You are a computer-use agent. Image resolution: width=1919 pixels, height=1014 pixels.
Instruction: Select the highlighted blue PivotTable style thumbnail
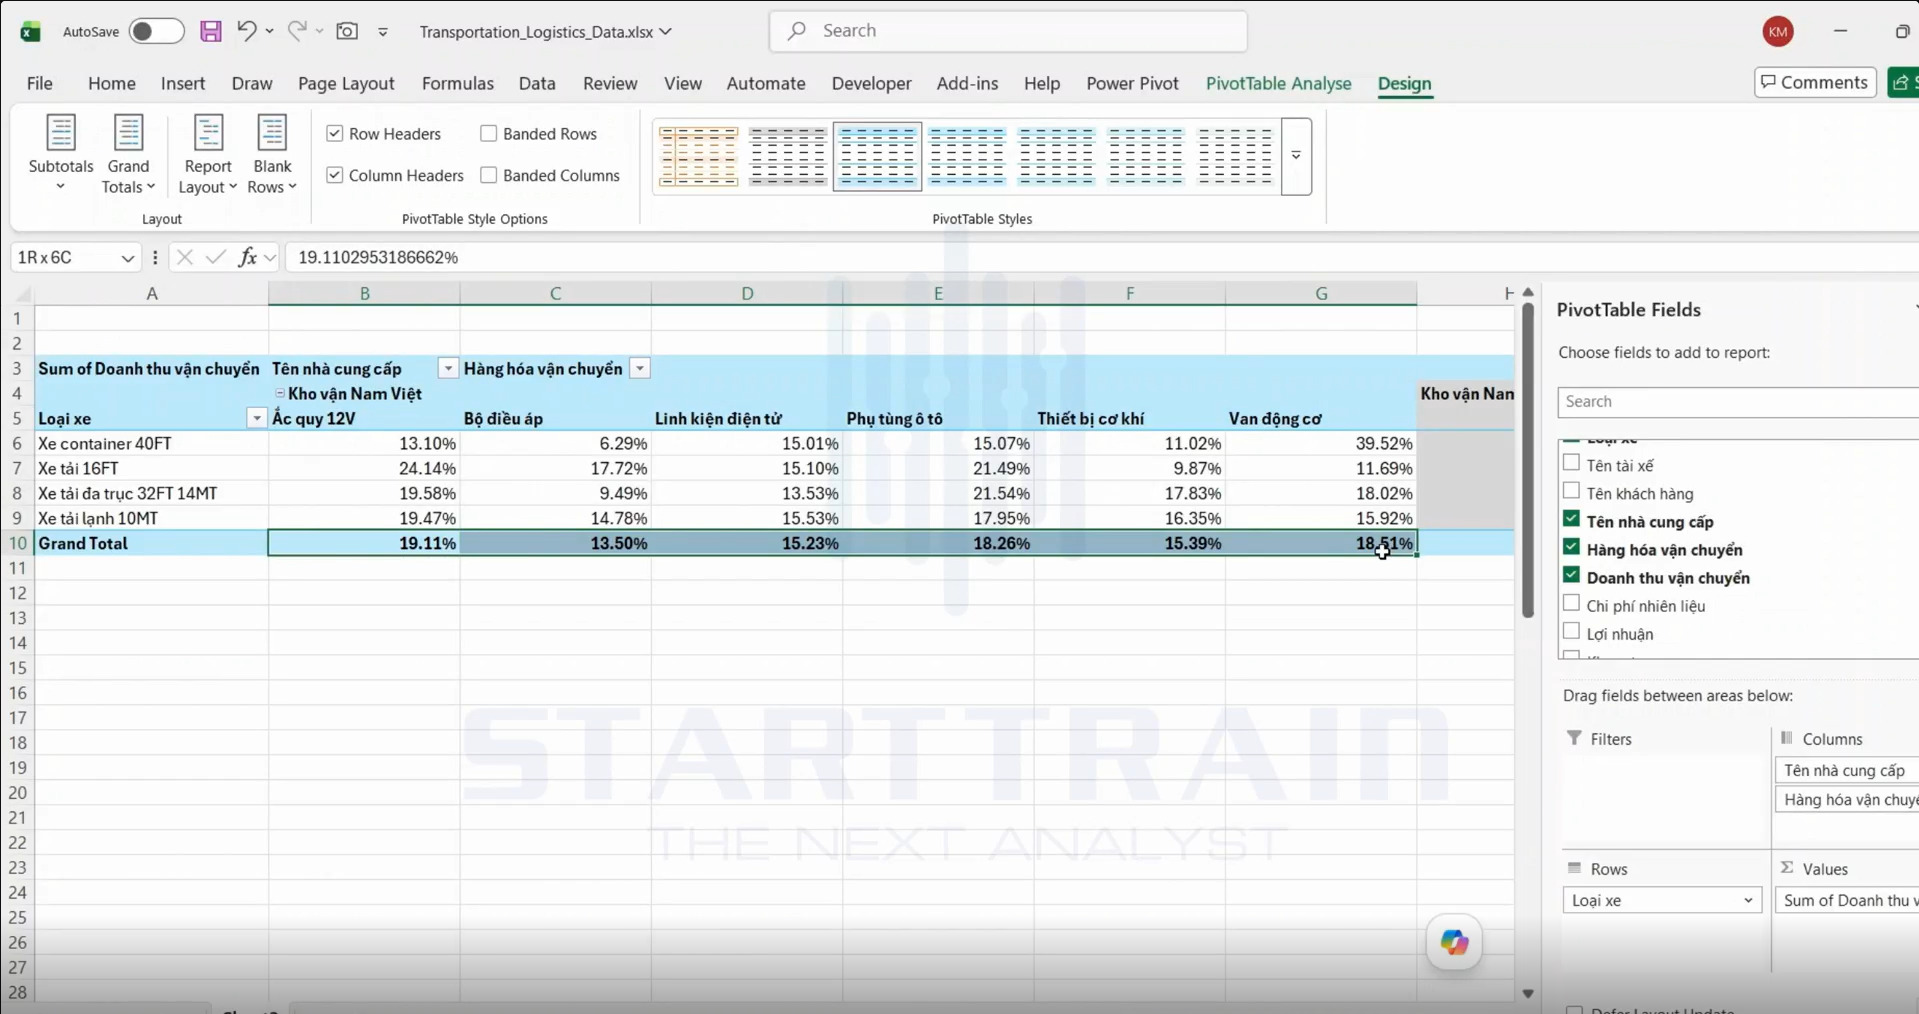(x=877, y=156)
